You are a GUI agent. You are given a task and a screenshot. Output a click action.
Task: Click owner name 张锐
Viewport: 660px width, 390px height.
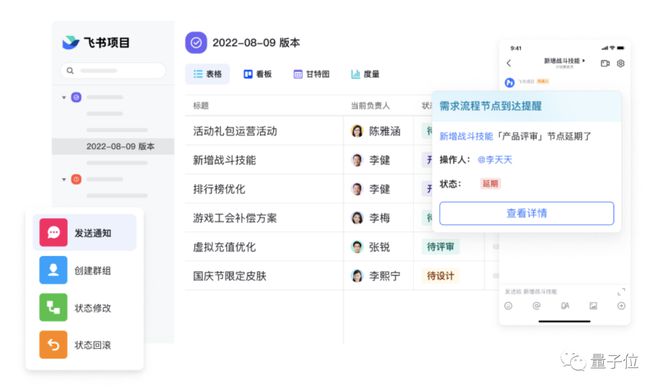pos(380,247)
